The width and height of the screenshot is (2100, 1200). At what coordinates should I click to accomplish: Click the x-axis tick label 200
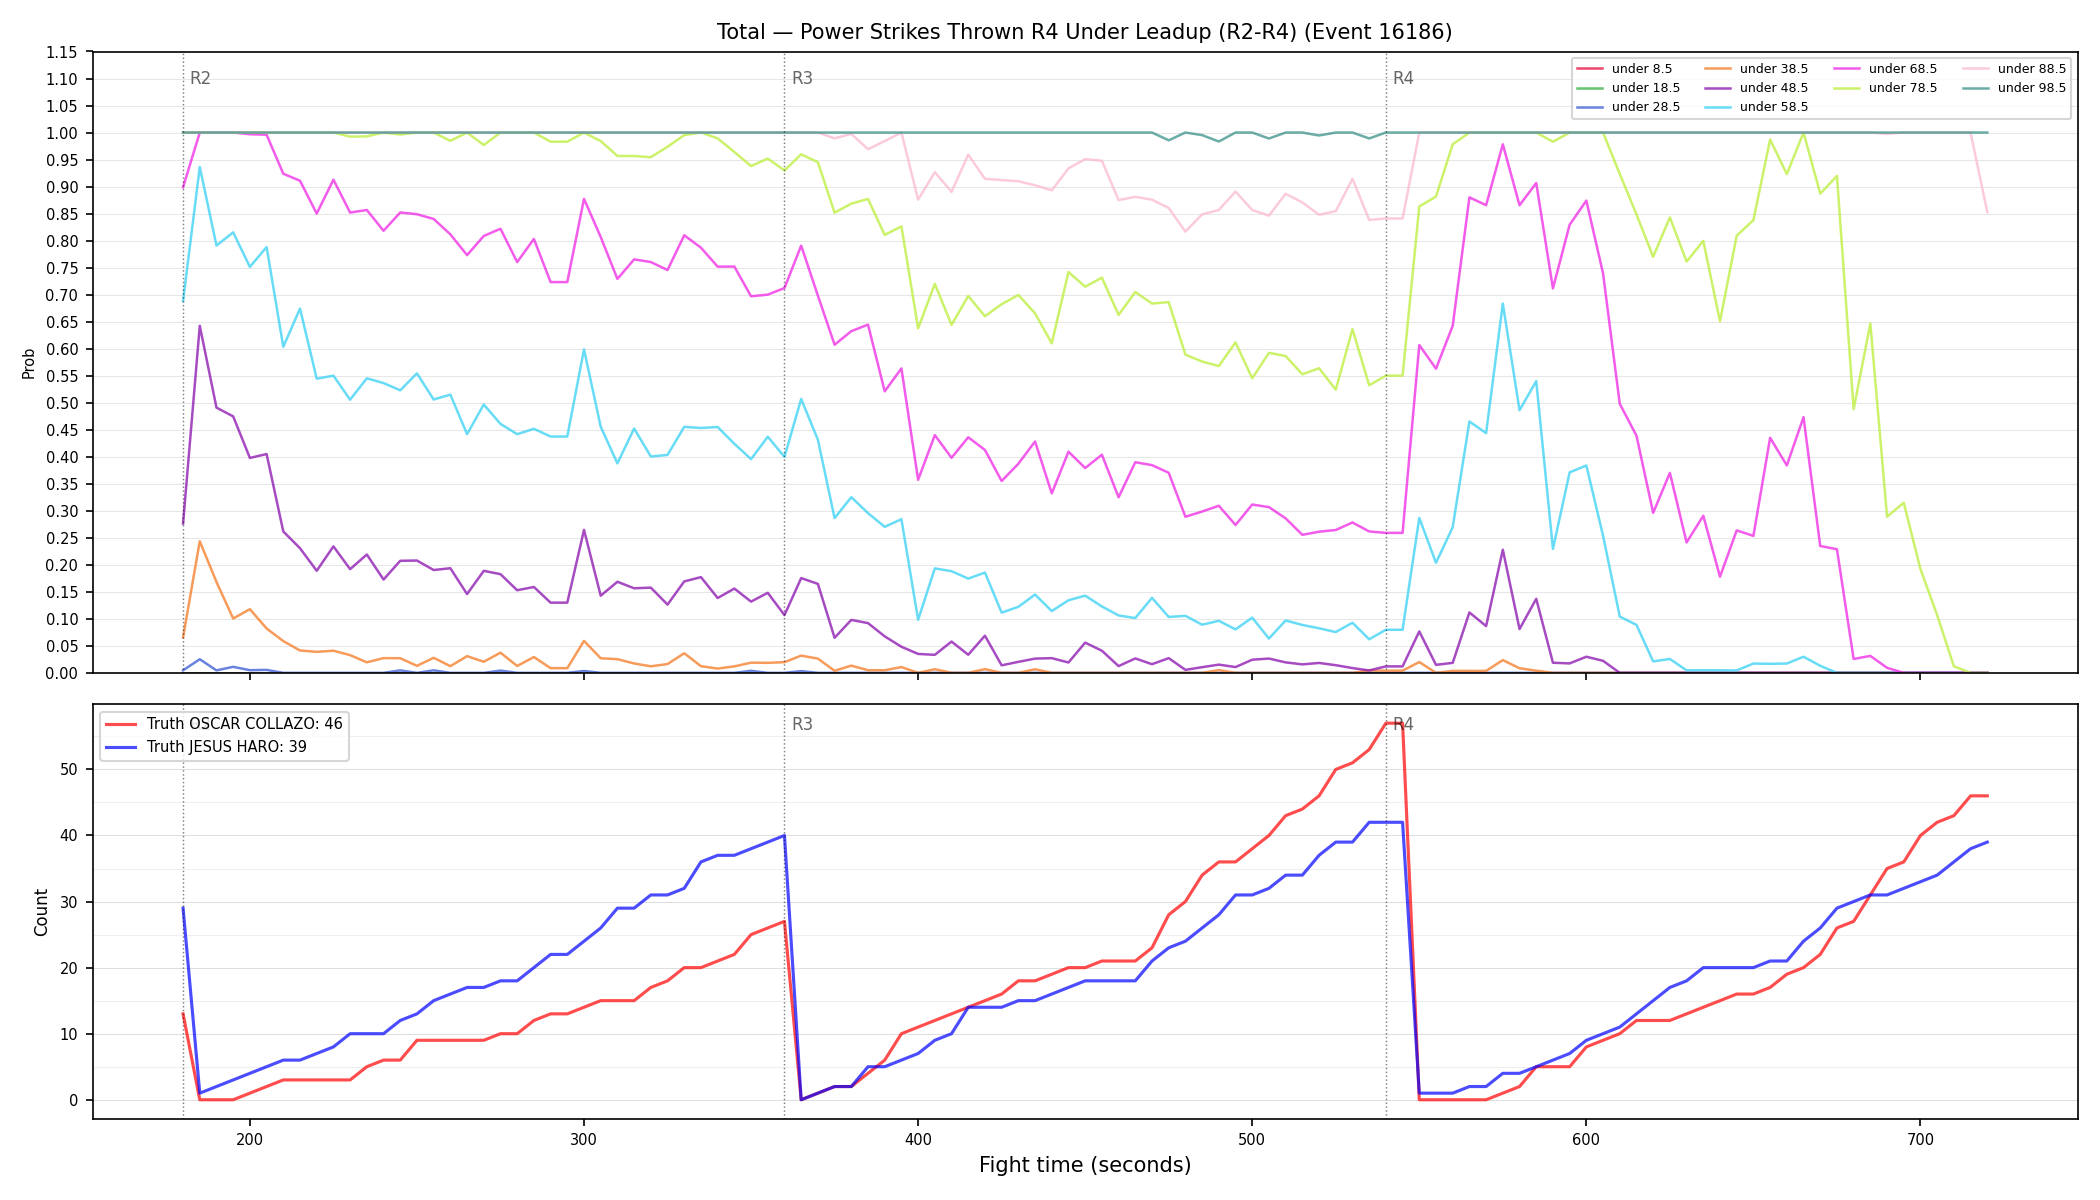click(x=250, y=1138)
